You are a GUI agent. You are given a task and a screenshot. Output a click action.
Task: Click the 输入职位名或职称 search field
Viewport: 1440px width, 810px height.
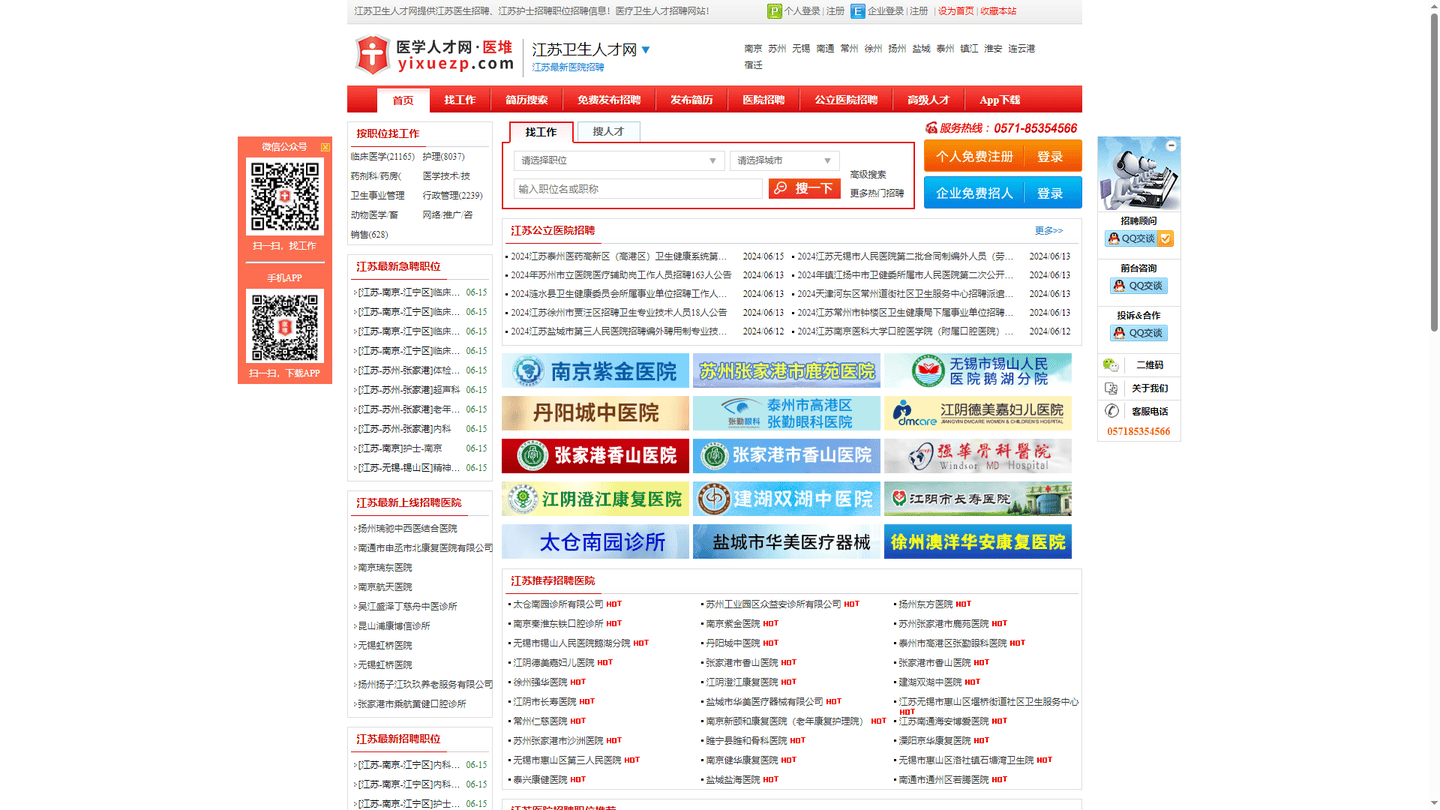pyautogui.click(x=638, y=189)
